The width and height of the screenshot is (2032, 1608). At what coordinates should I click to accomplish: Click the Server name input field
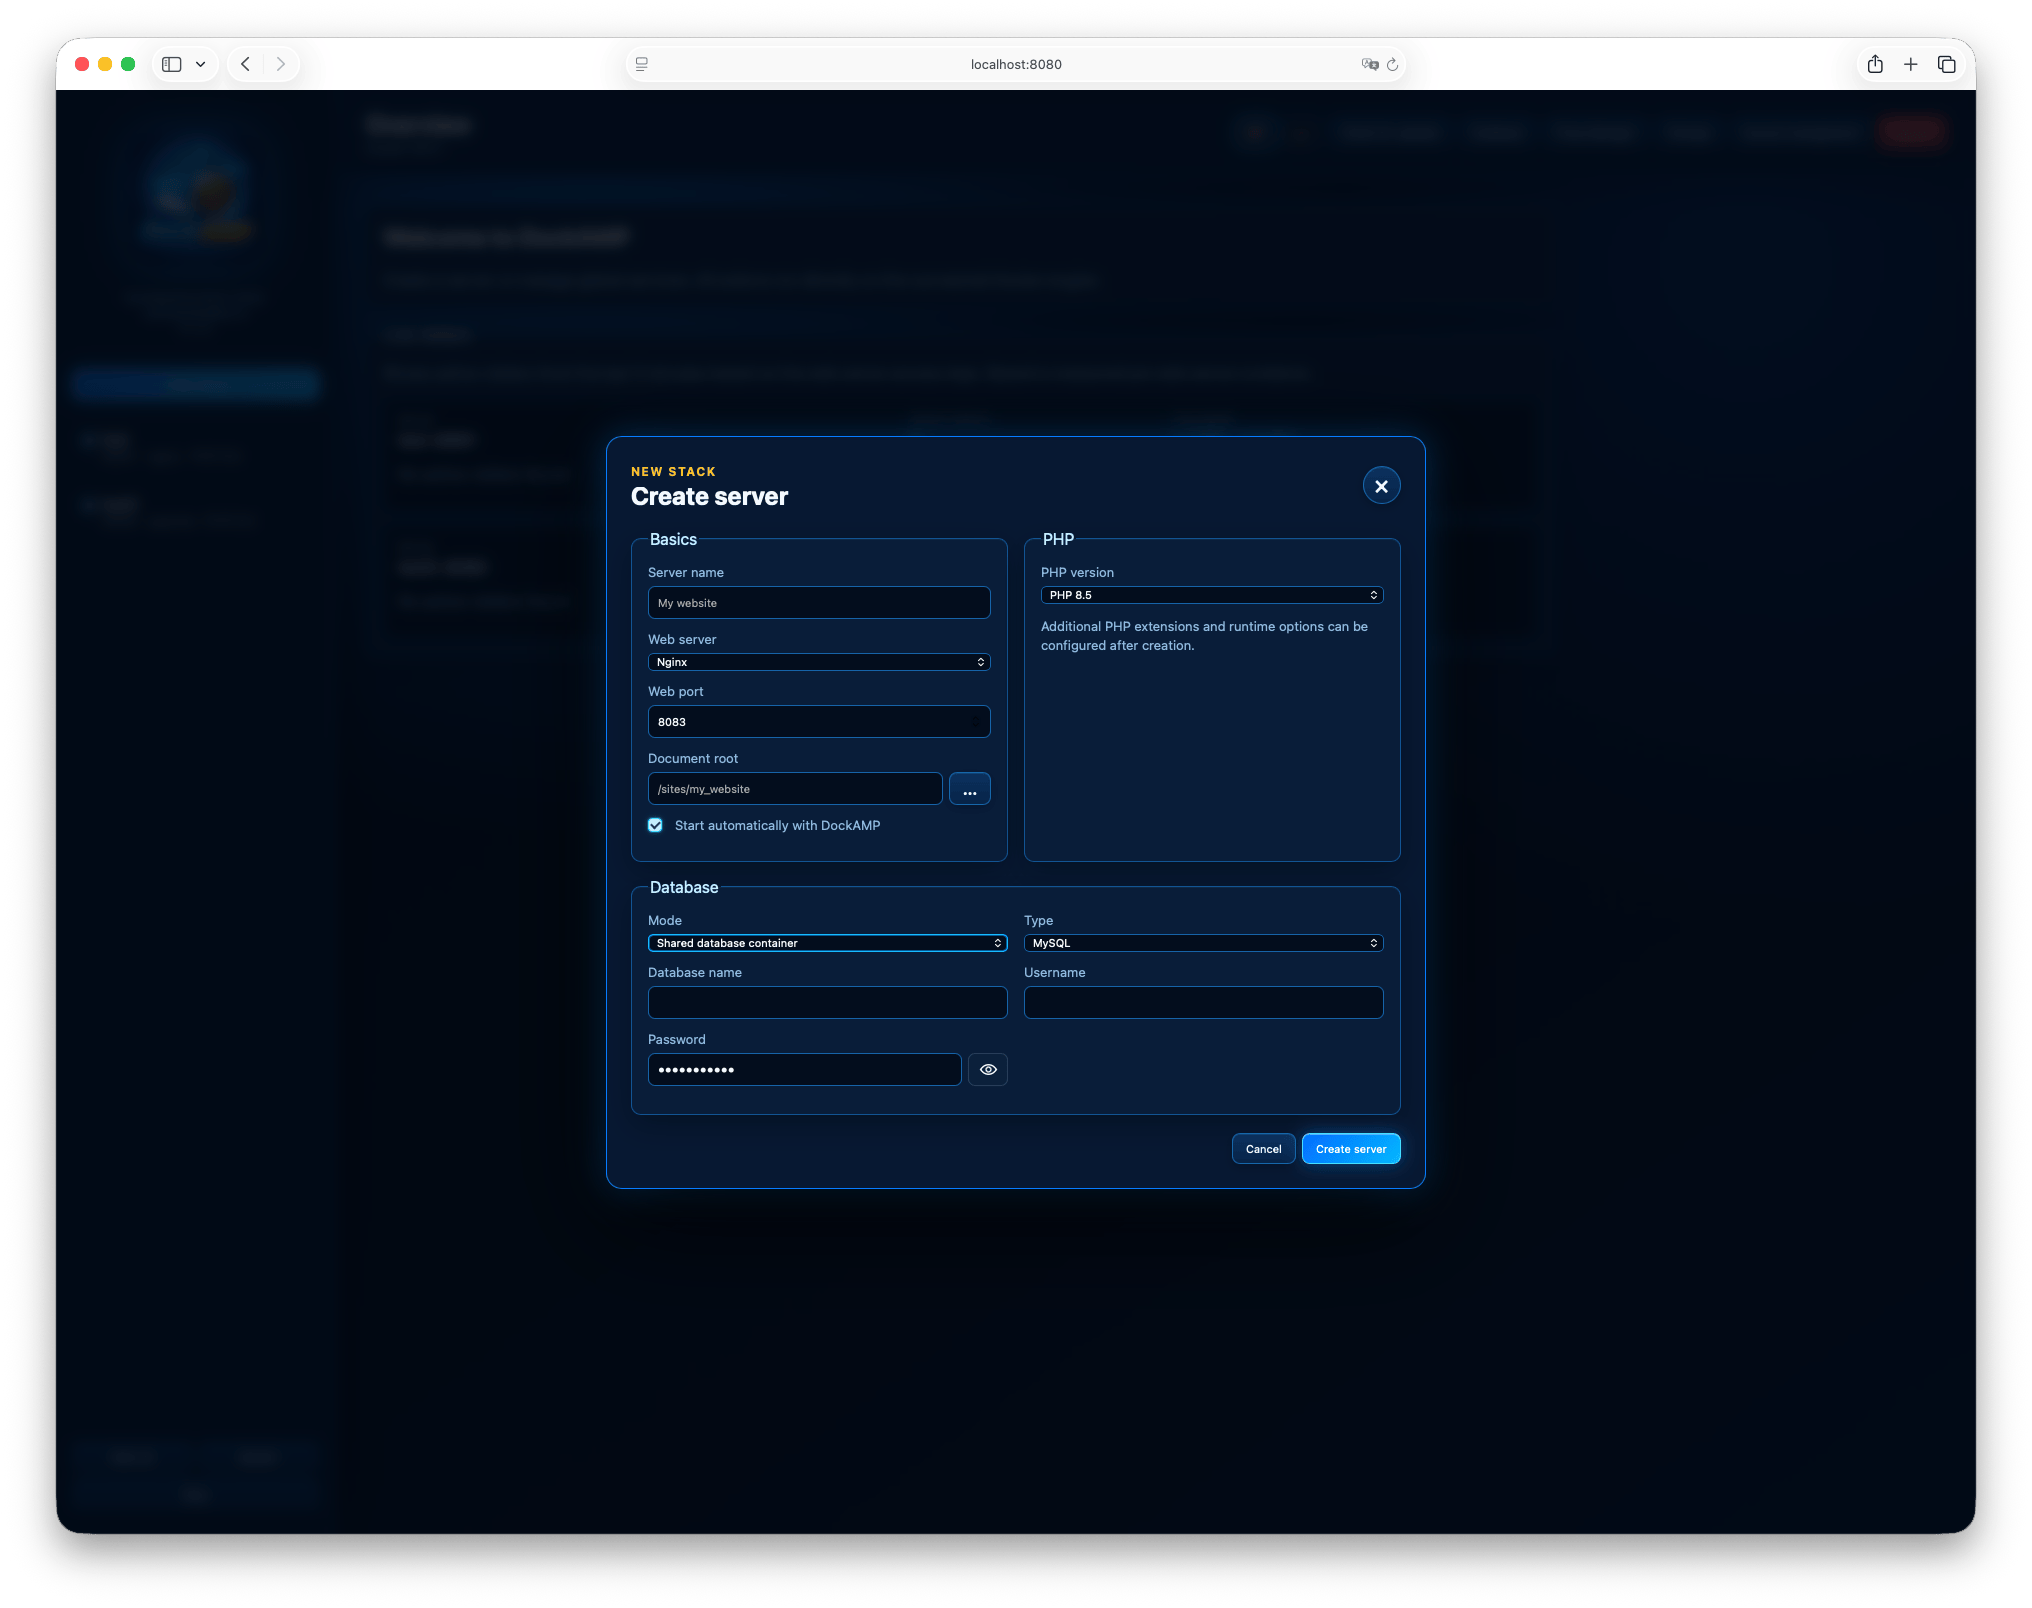tap(819, 603)
